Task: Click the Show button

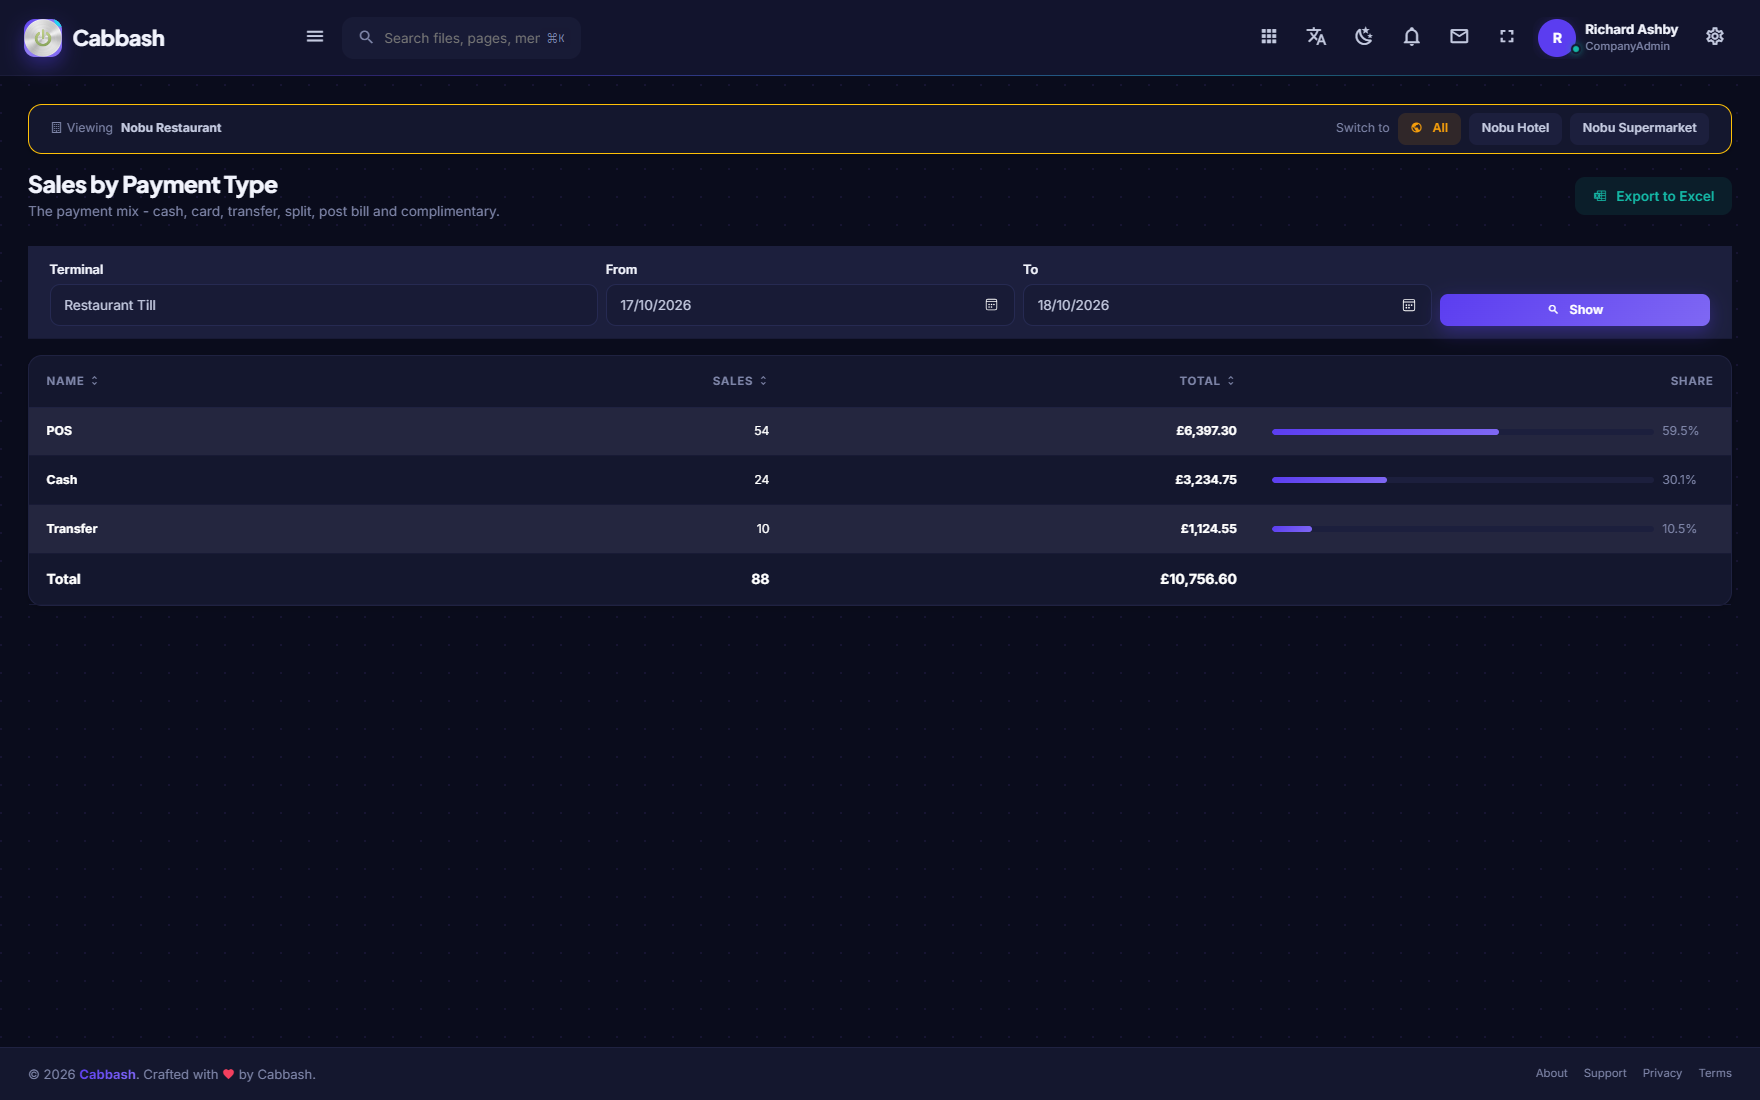Action: click(1575, 310)
